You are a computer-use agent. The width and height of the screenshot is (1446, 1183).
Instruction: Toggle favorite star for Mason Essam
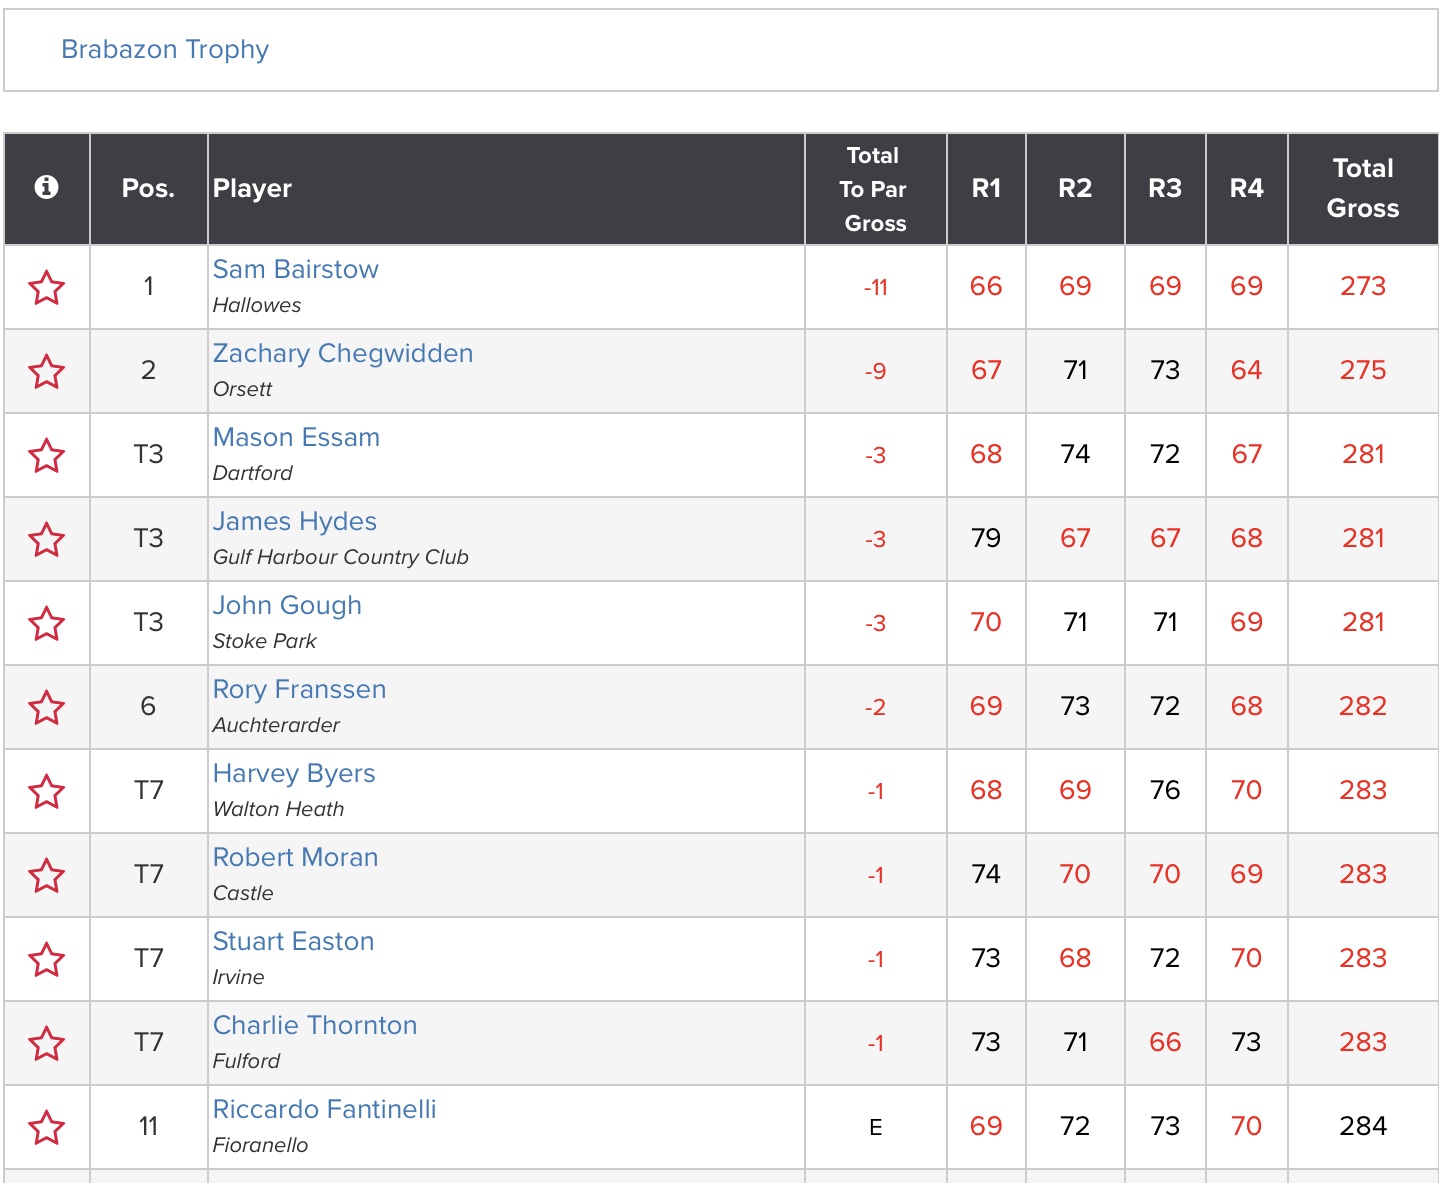tap(46, 456)
